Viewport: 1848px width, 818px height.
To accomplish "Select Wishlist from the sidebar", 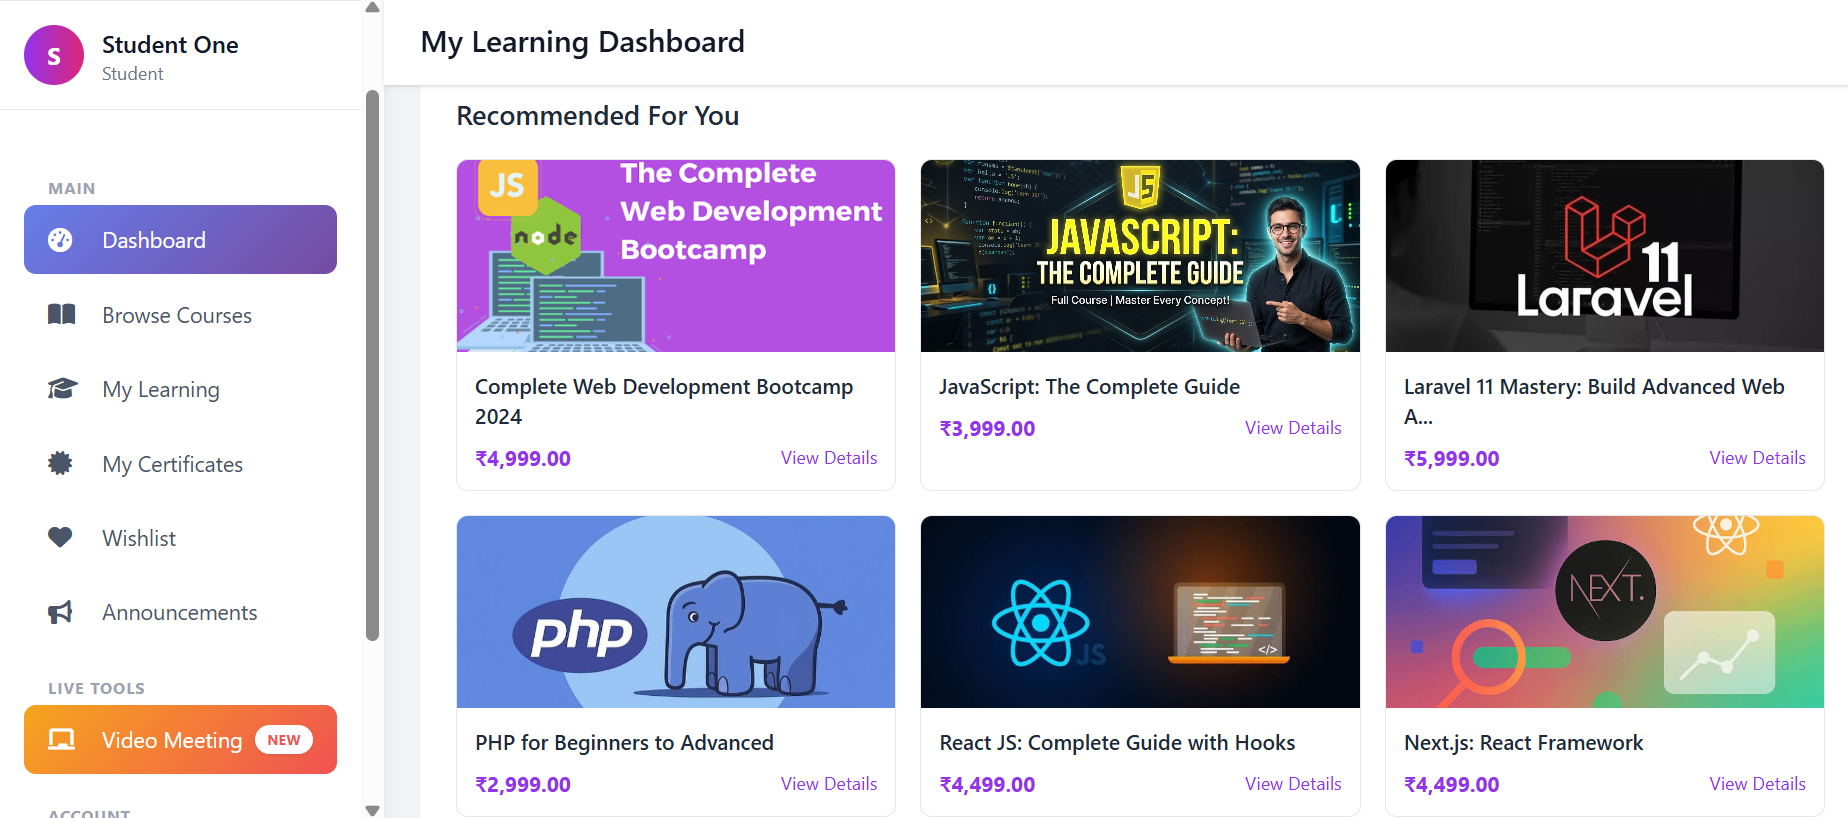I will click(x=180, y=538).
